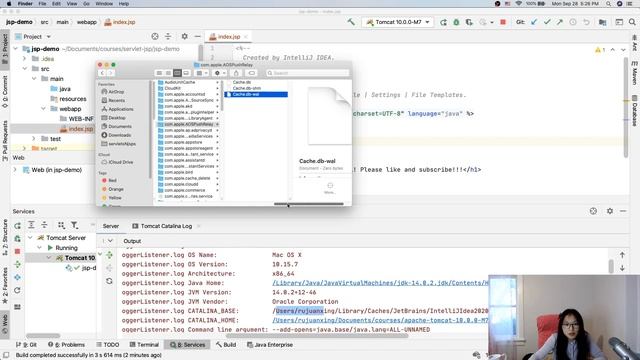Collapse the jsp-demo project root node
This screenshot has height=360, width=640.
[16, 49]
